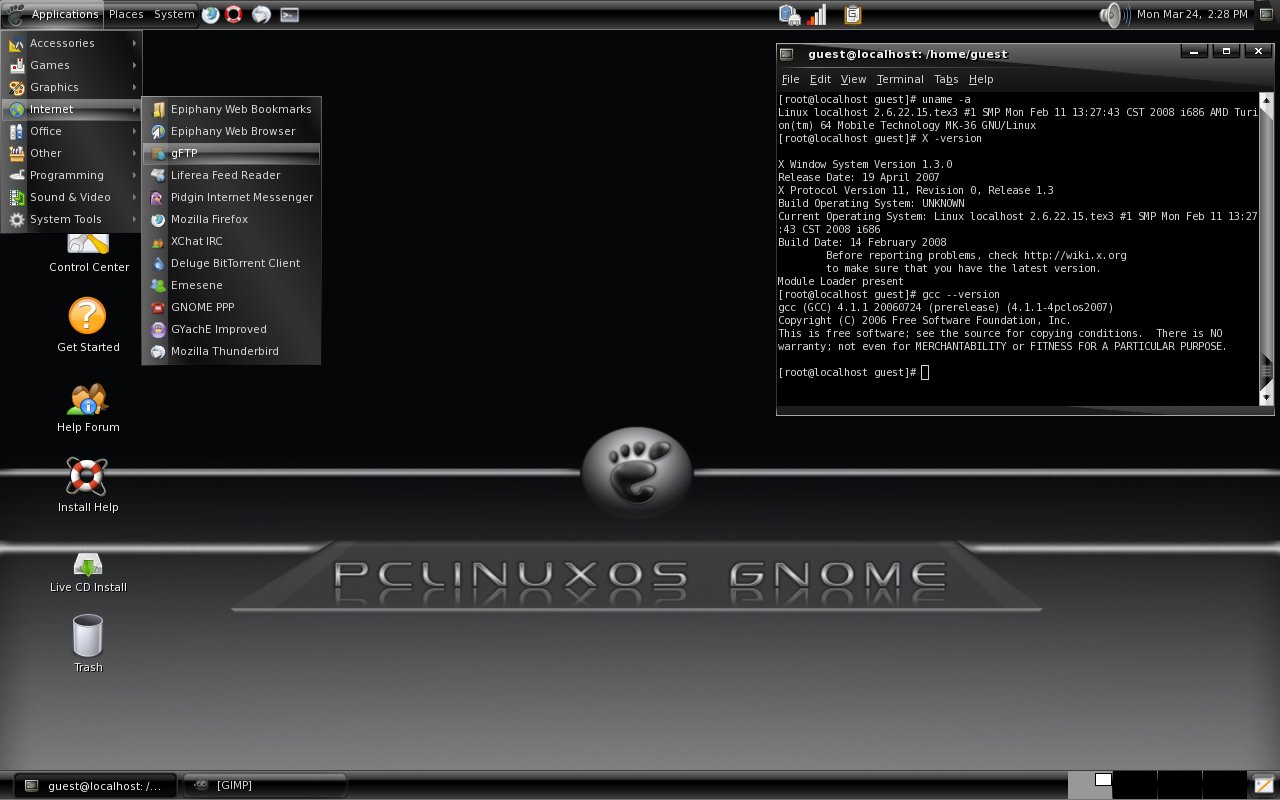Click the small monitor icon beside the clock
This screenshot has height=800, width=1280.
tap(1266, 14)
